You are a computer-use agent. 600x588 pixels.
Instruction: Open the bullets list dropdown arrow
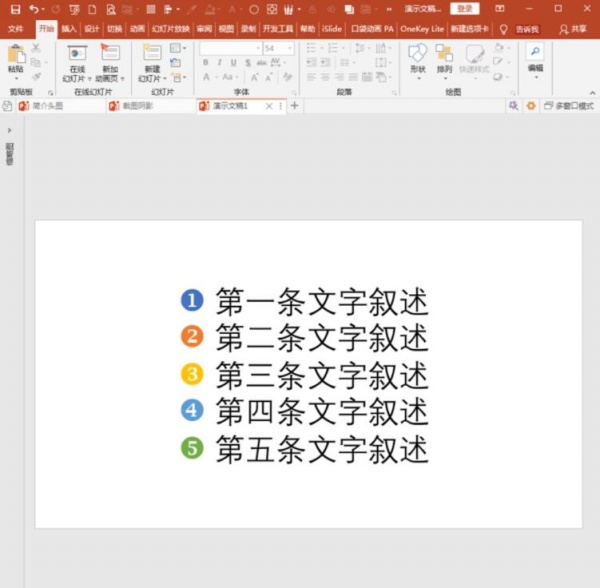[x=321, y=48]
